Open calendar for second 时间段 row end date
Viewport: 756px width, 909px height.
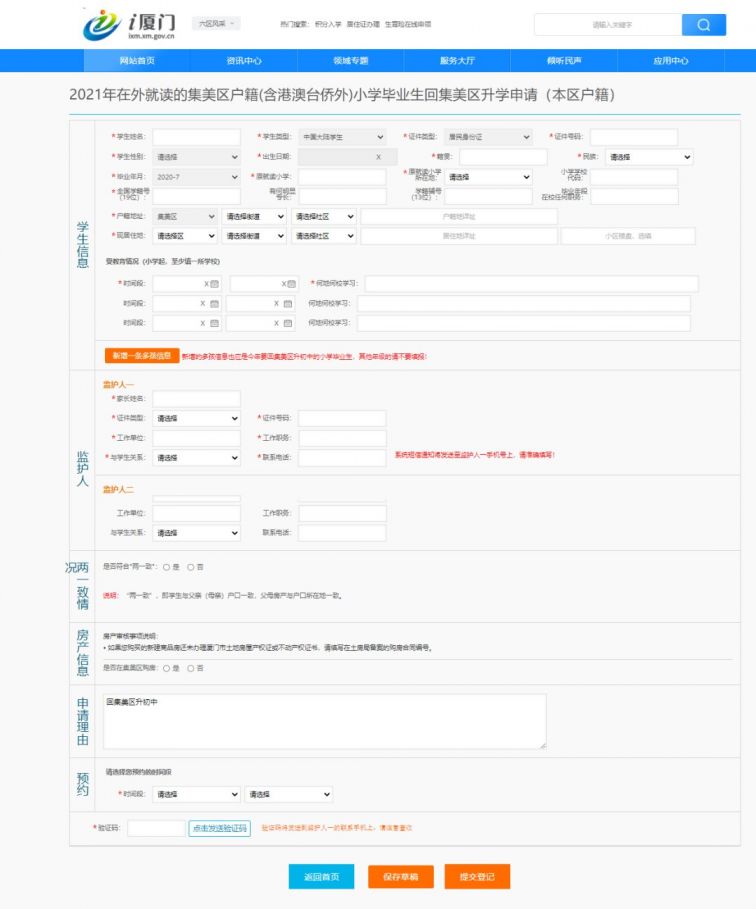(288, 304)
